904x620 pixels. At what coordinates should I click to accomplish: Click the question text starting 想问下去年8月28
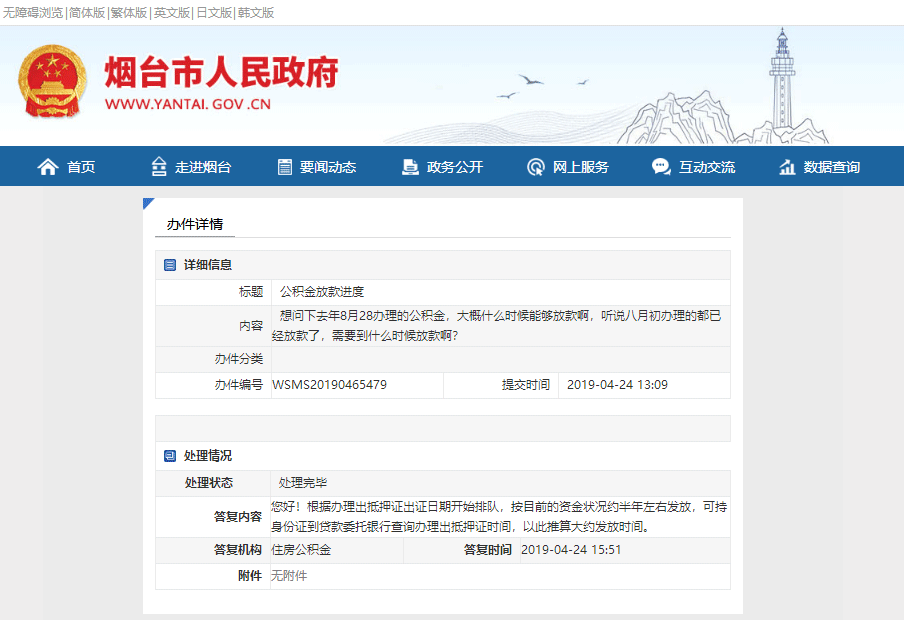(497, 326)
